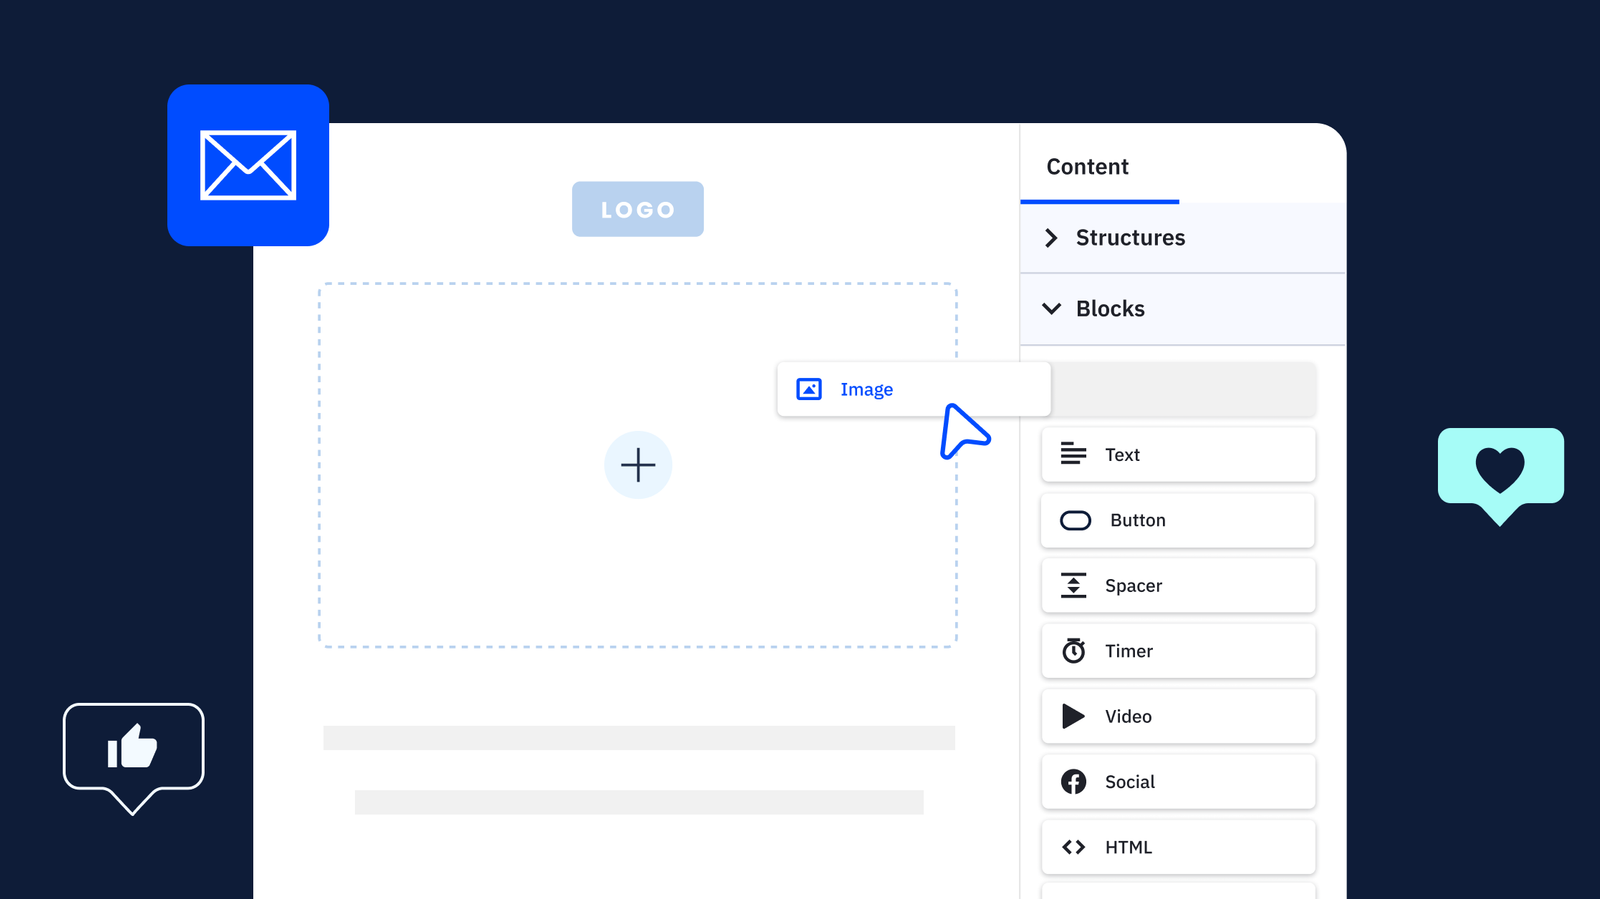Click the Image block label
The height and width of the screenshot is (899, 1600).
point(866,389)
